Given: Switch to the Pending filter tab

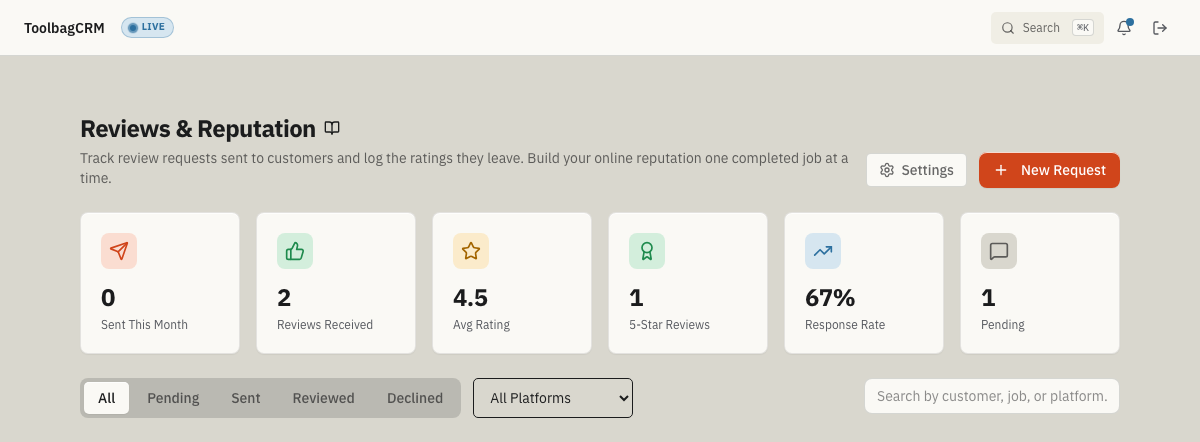Looking at the screenshot, I should (x=173, y=398).
